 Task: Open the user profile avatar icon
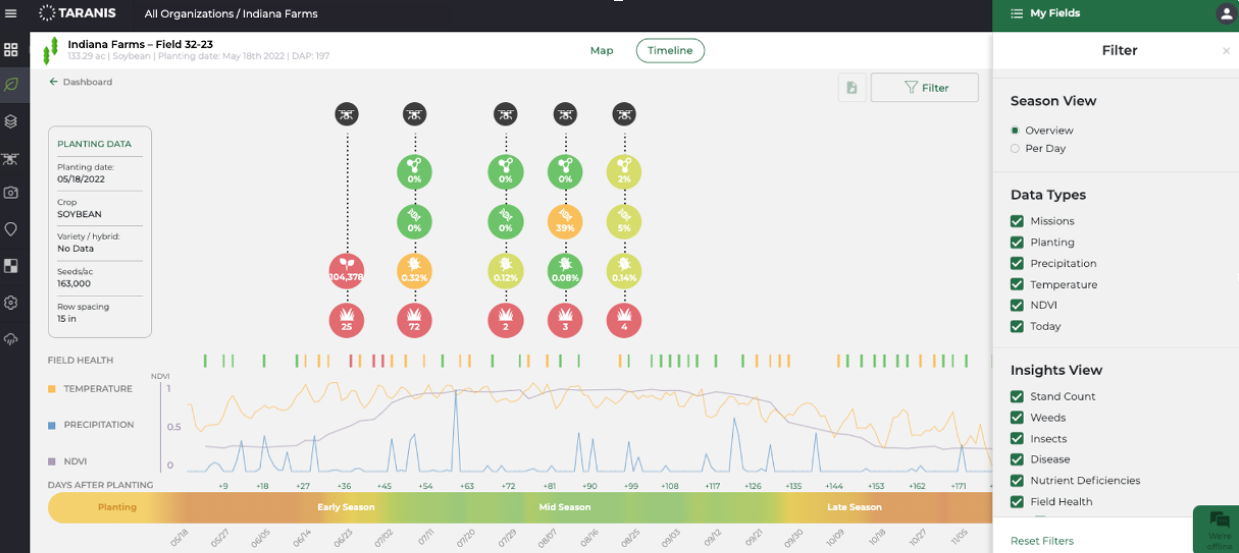click(x=1226, y=14)
